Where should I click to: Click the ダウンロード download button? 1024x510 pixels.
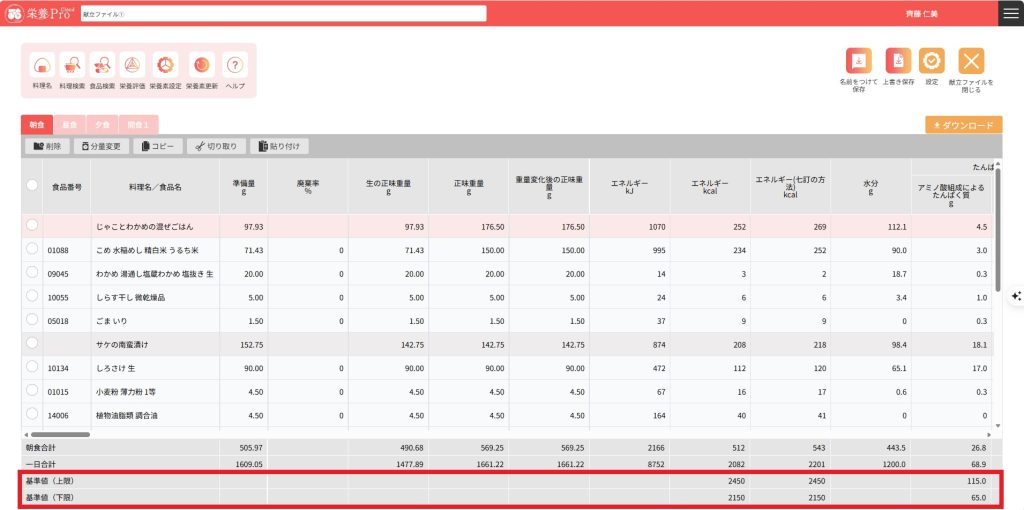point(962,125)
